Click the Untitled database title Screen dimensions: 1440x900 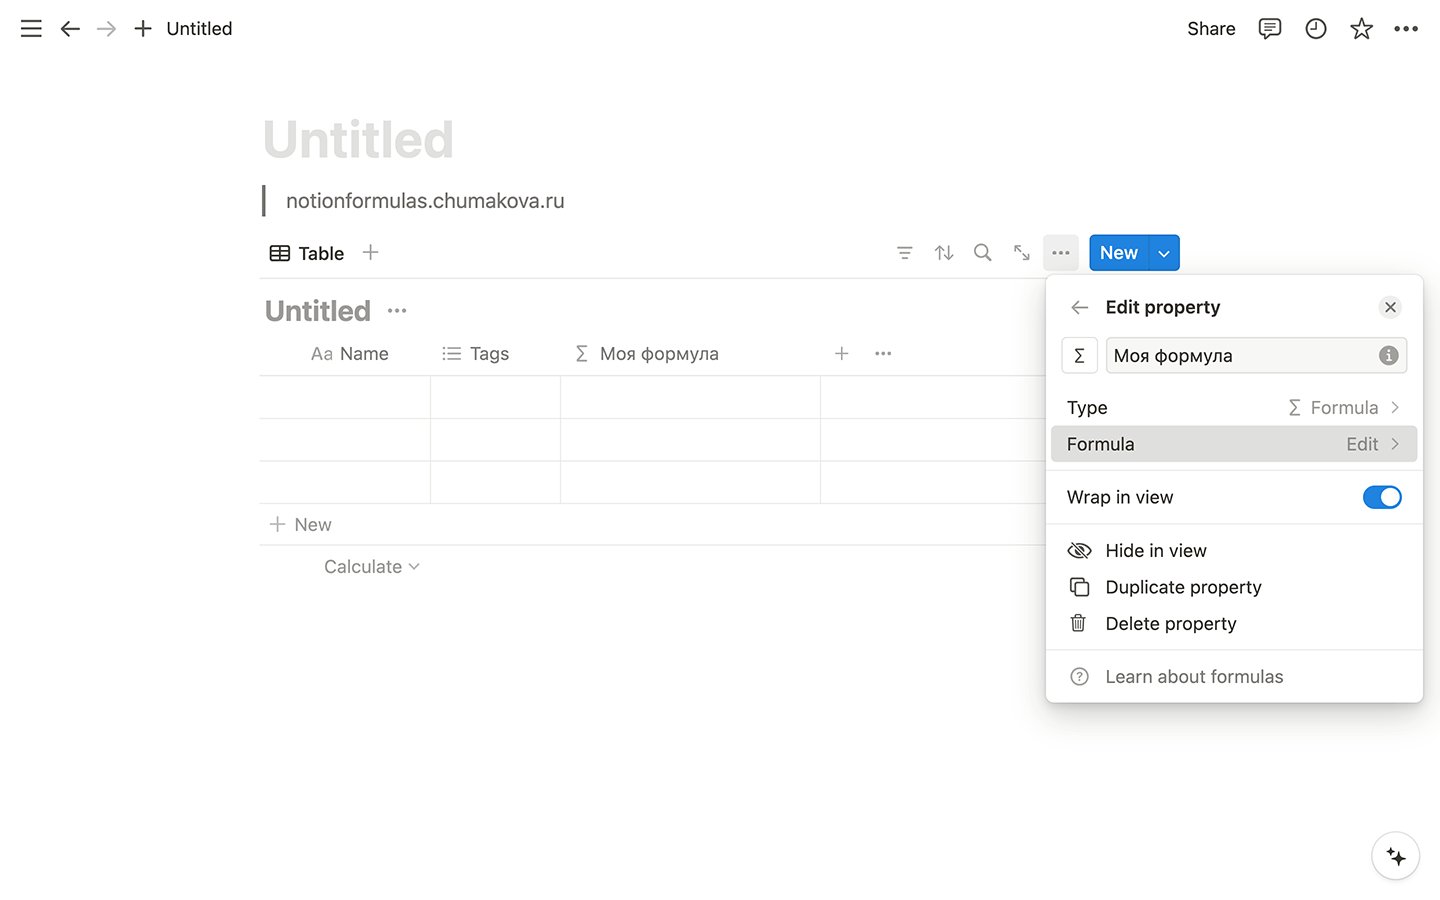pyautogui.click(x=318, y=311)
